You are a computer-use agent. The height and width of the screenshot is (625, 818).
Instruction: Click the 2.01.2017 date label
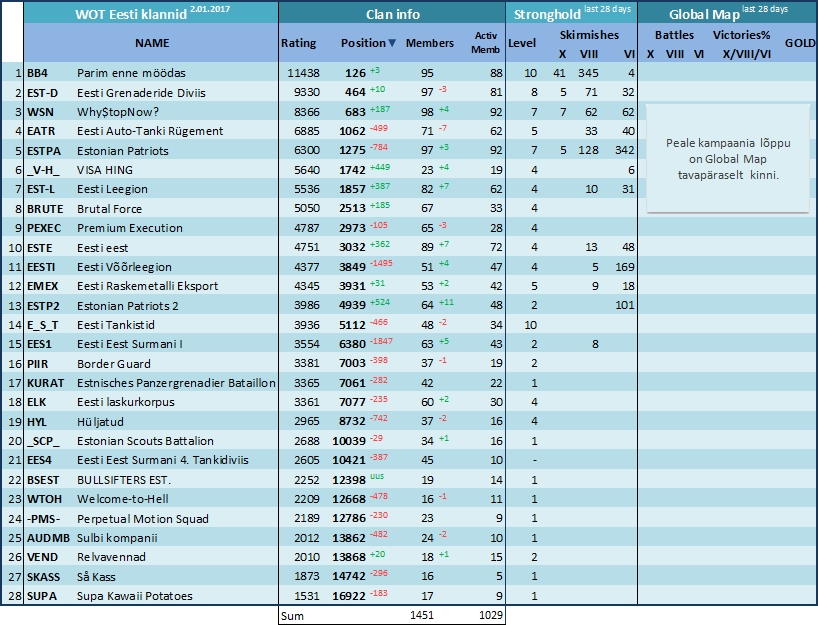(210, 9)
